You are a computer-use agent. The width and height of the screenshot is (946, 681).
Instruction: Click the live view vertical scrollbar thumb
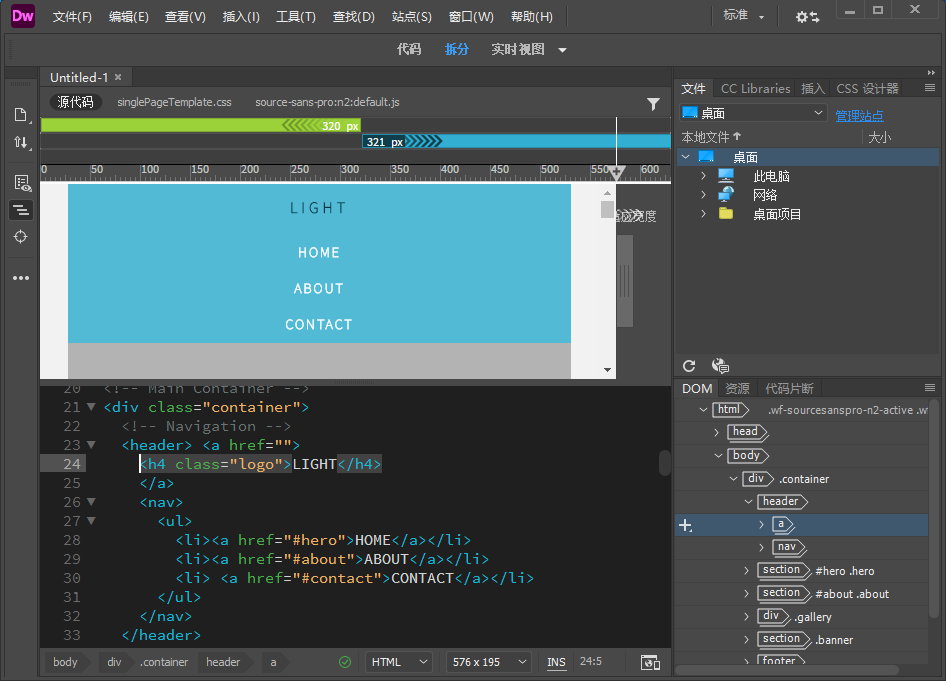(x=607, y=209)
